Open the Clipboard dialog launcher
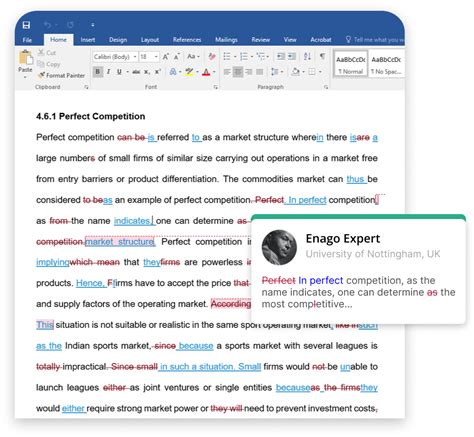474x437 pixels. tap(86, 87)
